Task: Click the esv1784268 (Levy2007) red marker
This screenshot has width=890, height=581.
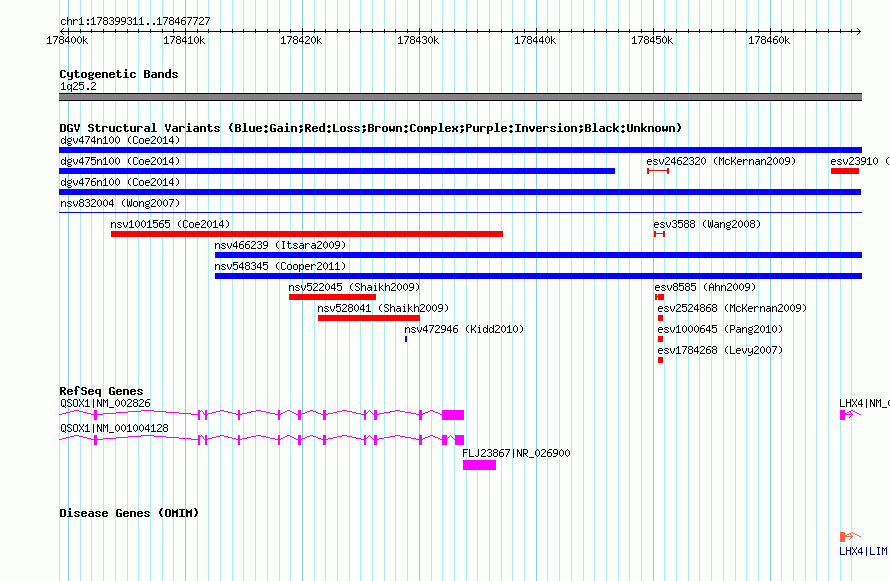Action: pyautogui.click(x=660, y=360)
